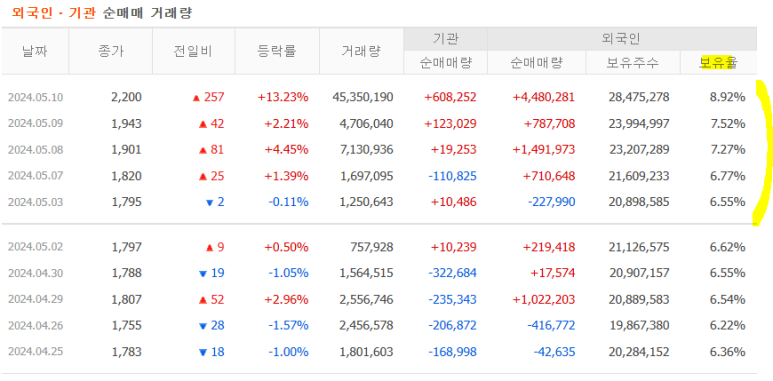
Task: Select the date 2024.05.07
Action: pos(35,176)
